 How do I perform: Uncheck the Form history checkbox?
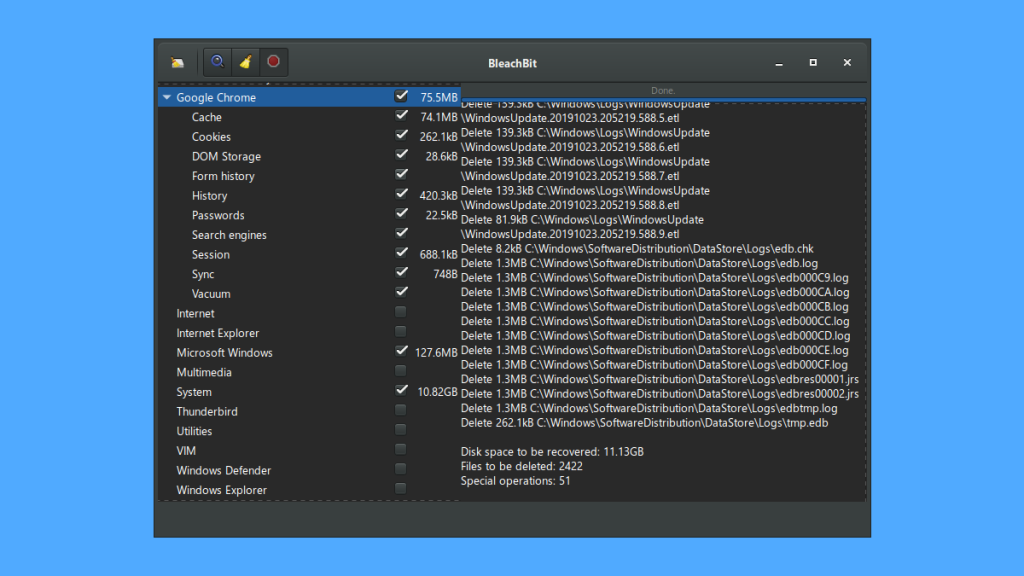[401, 175]
